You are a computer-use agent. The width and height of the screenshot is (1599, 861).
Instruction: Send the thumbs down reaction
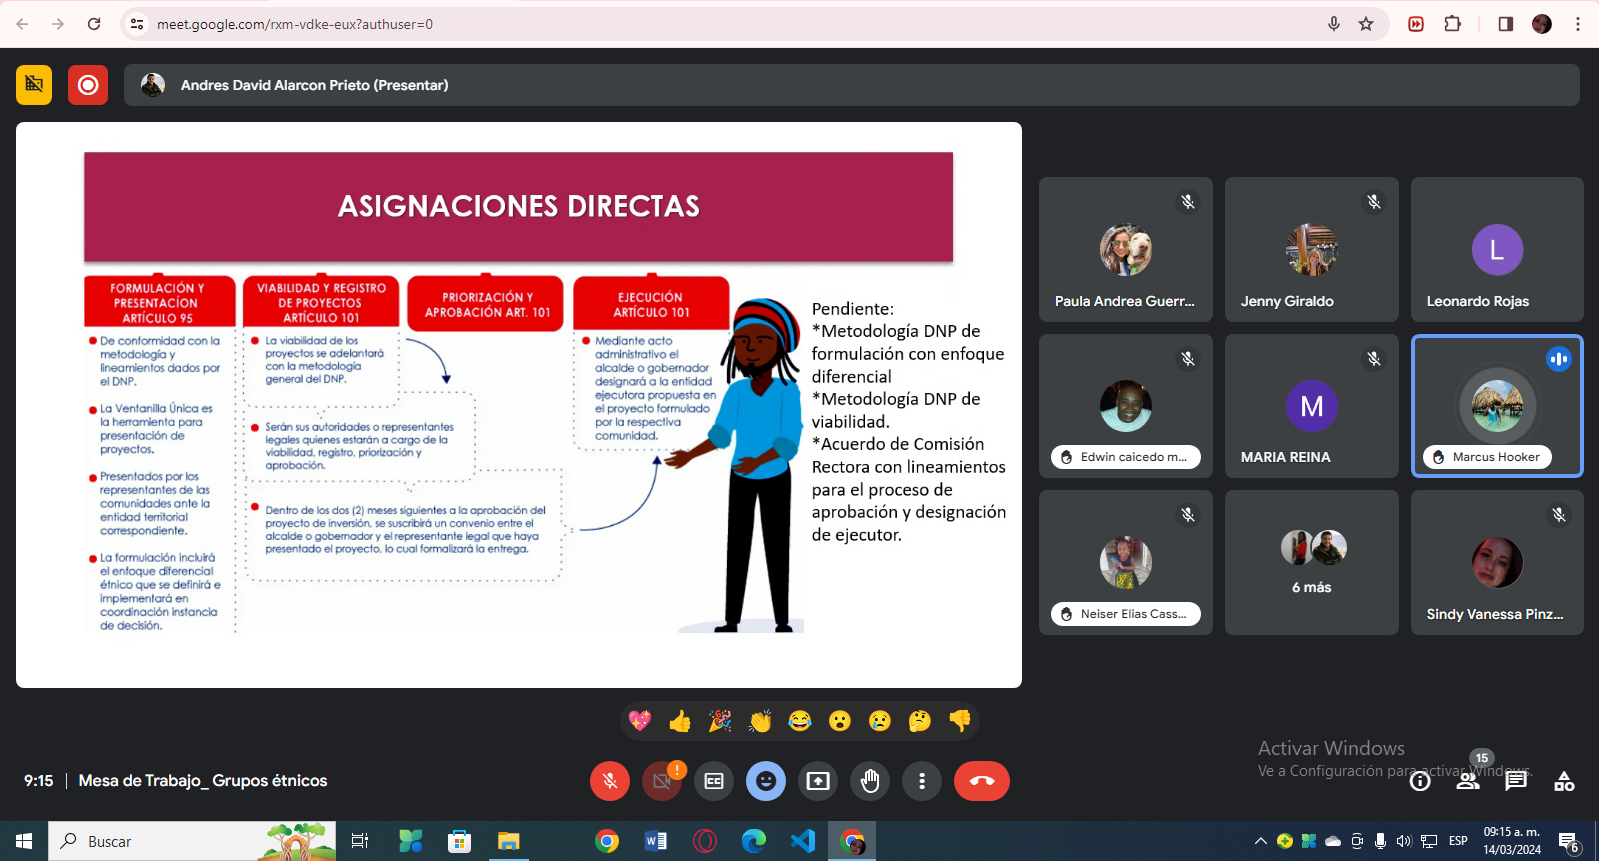(960, 720)
